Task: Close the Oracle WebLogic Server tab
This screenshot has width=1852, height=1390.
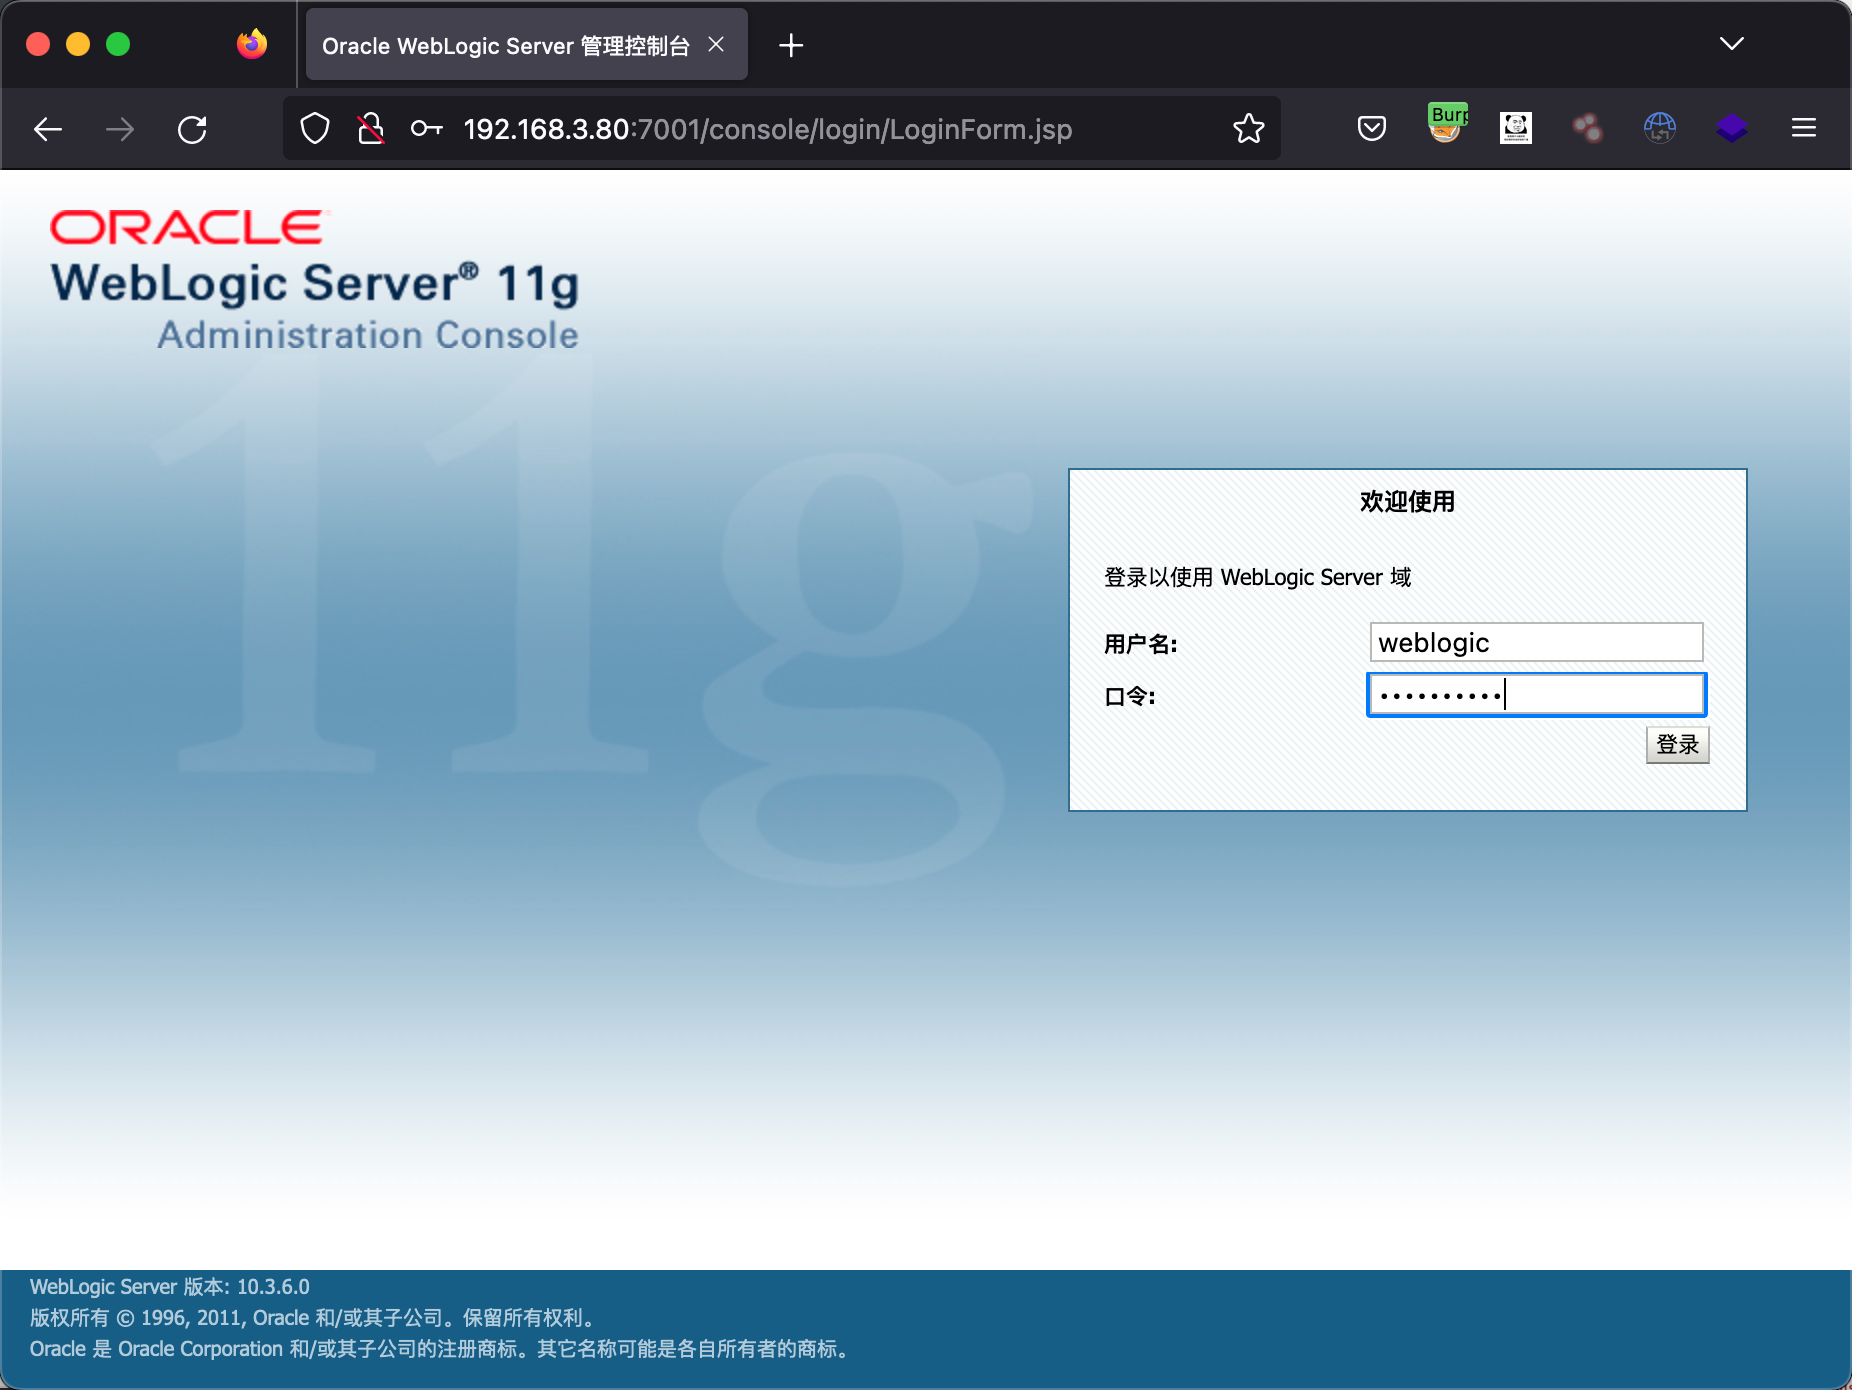Action: tap(716, 45)
